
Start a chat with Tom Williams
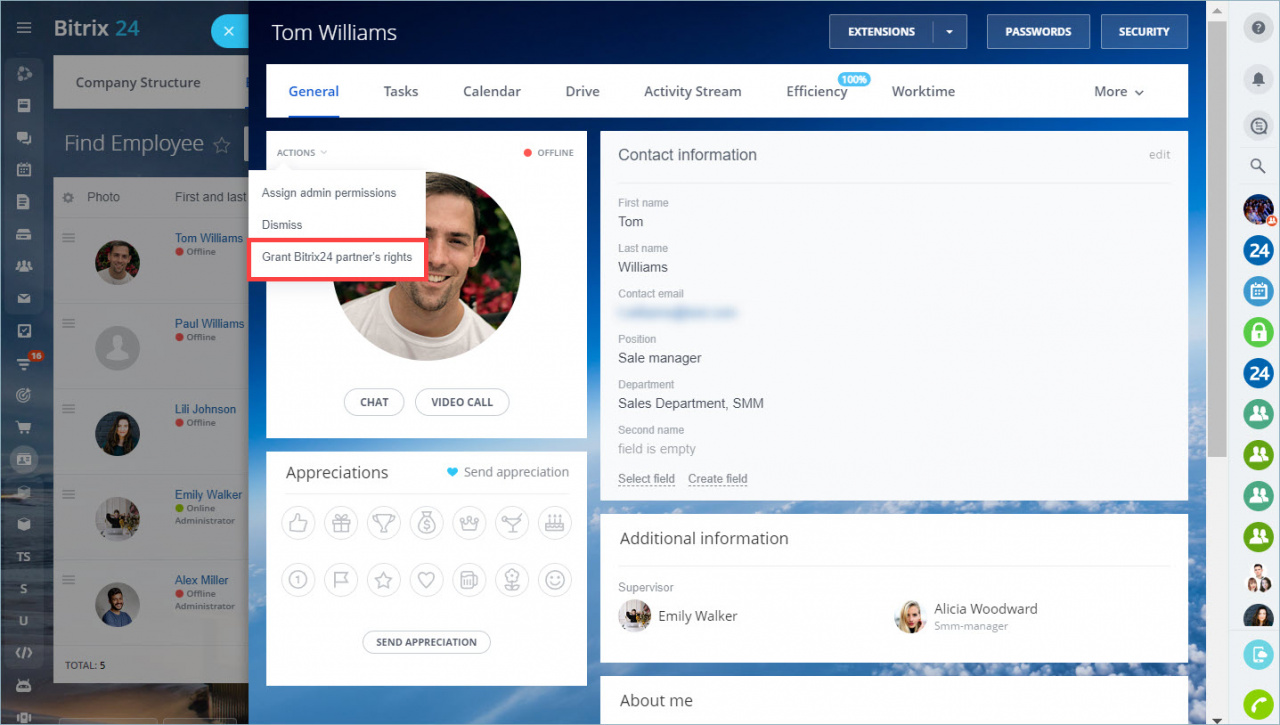[x=374, y=402]
